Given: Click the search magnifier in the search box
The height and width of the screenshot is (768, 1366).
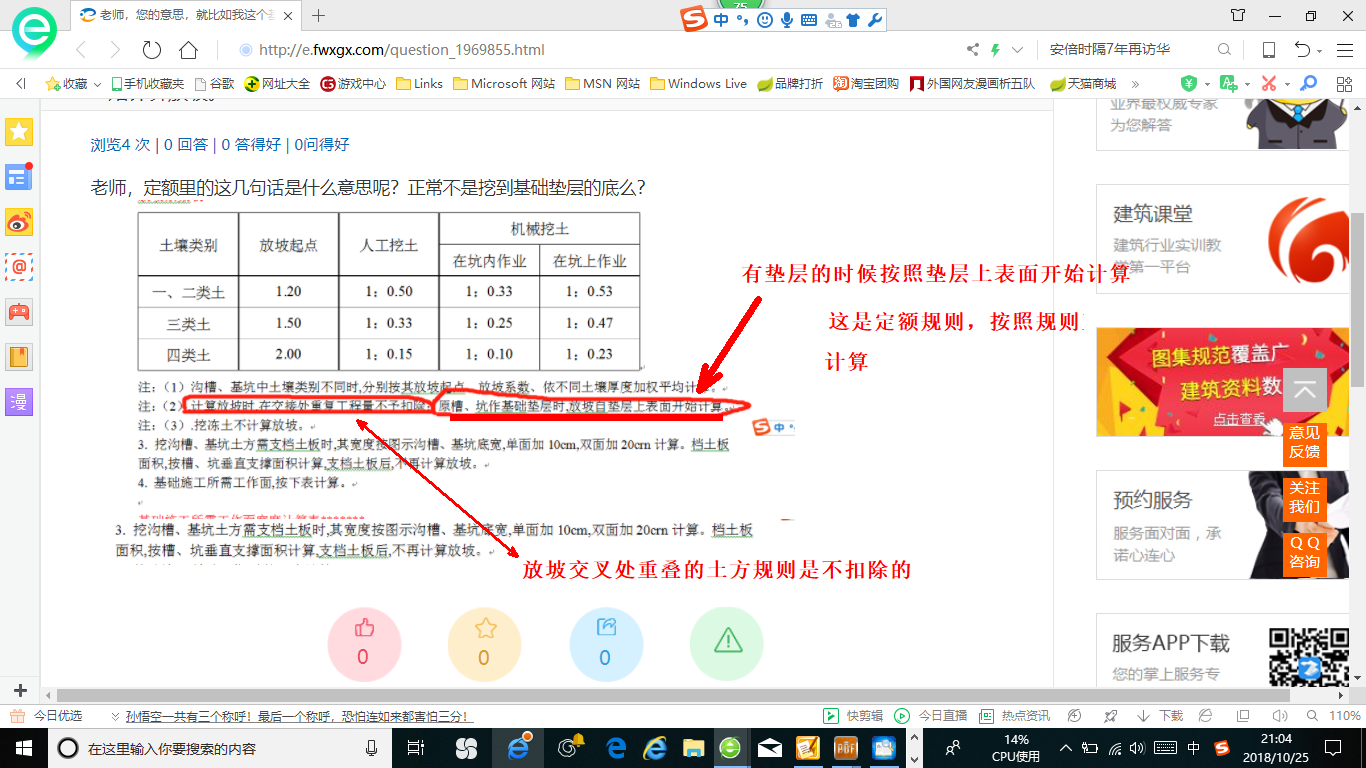Looking at the screenshot, I should [1224, 50].
